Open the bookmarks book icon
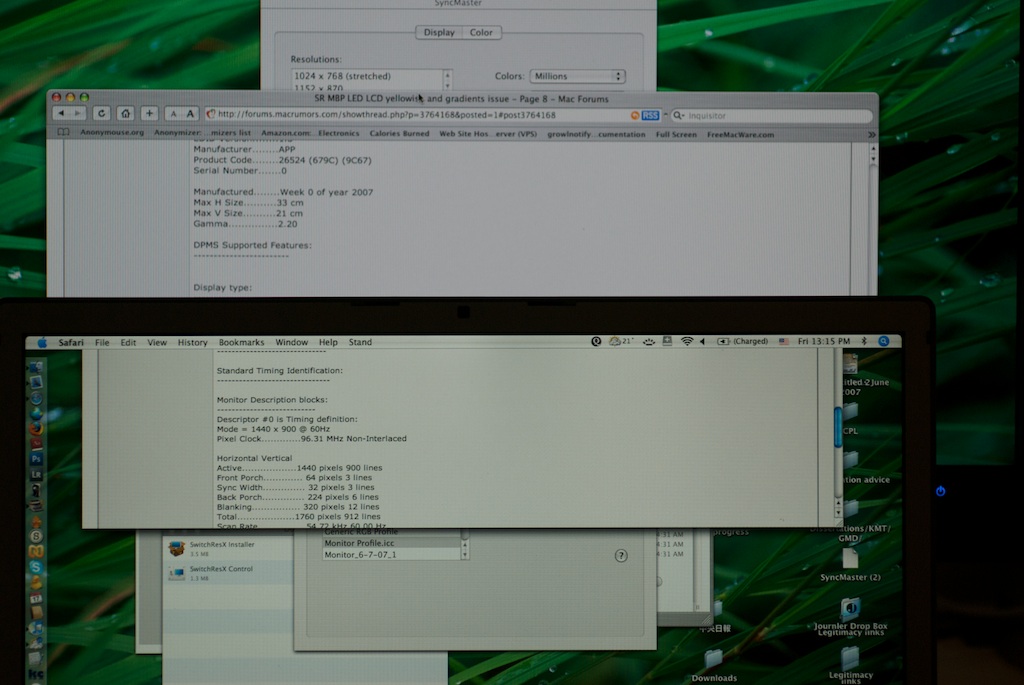1024x685 pixels. pos(63,133)
